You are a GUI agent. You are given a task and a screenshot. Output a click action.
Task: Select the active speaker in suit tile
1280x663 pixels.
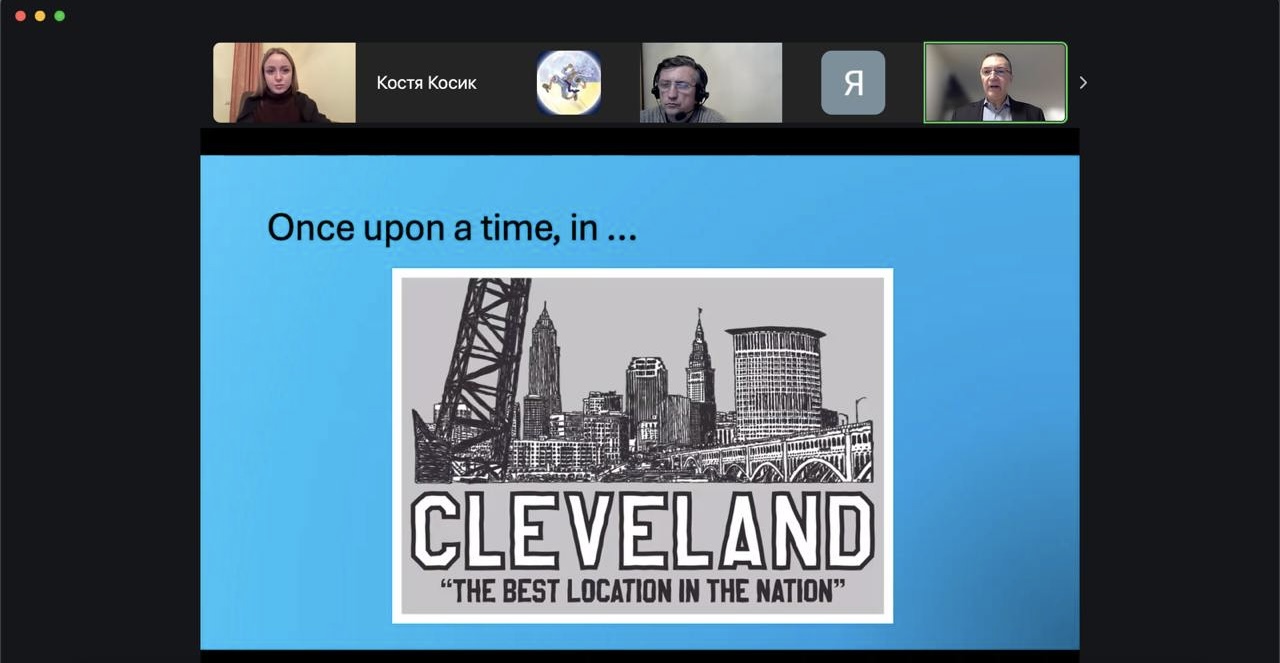point(995,82)
